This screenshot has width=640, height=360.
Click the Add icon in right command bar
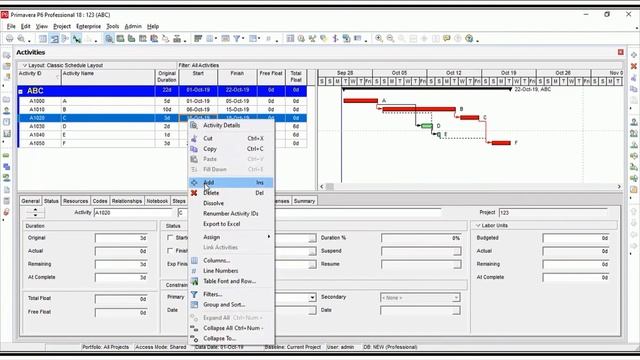pos(634,55)
